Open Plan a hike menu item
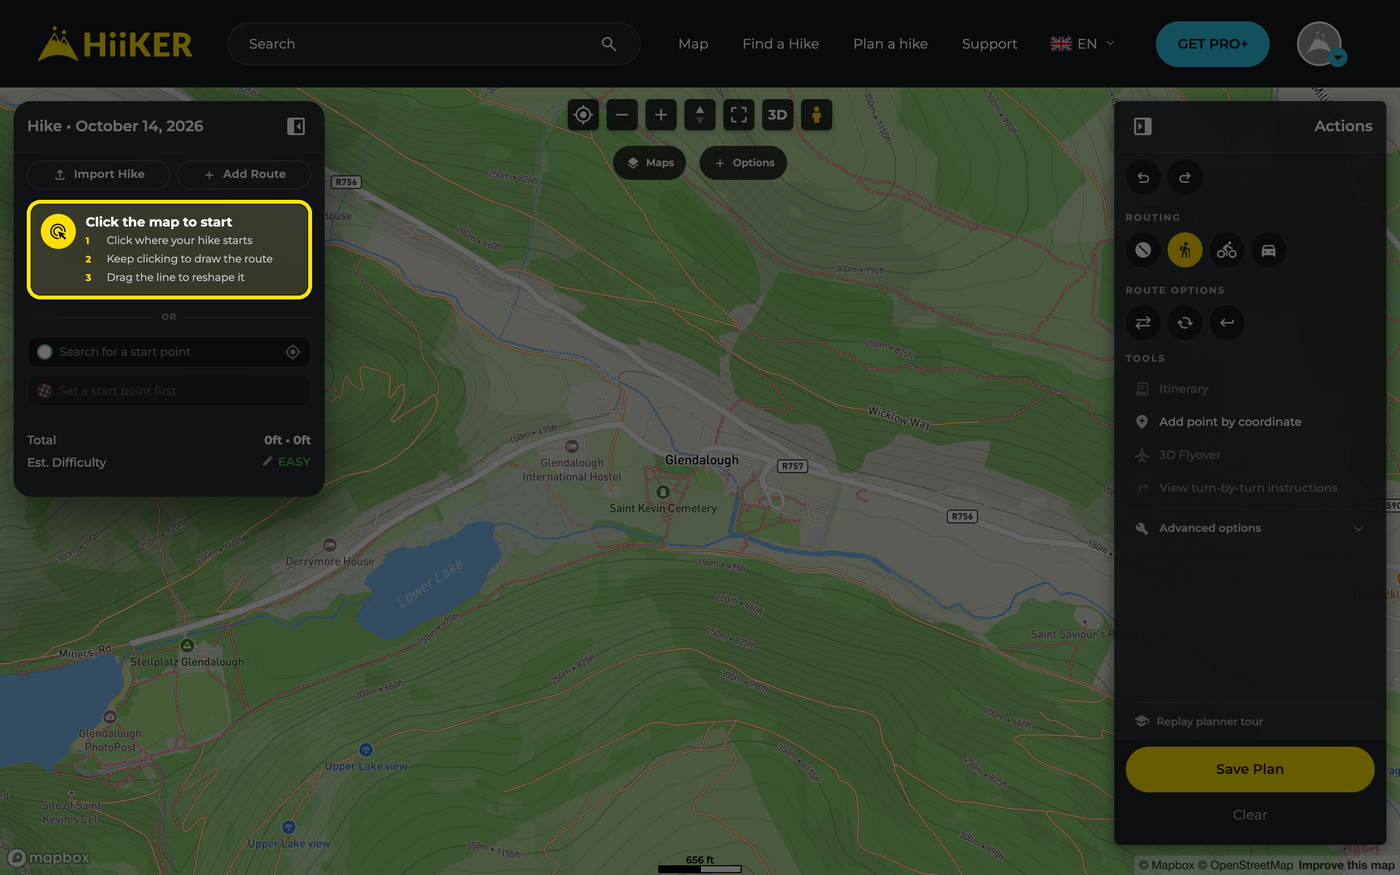This screenshot has width=1400, height=875. (890, 44)
